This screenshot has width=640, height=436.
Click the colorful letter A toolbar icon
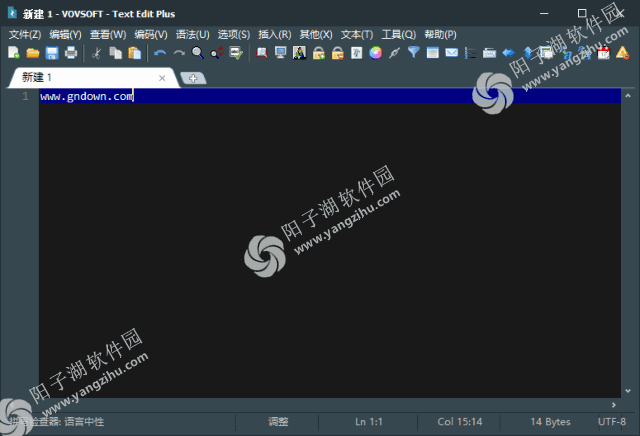coord(300,53)
